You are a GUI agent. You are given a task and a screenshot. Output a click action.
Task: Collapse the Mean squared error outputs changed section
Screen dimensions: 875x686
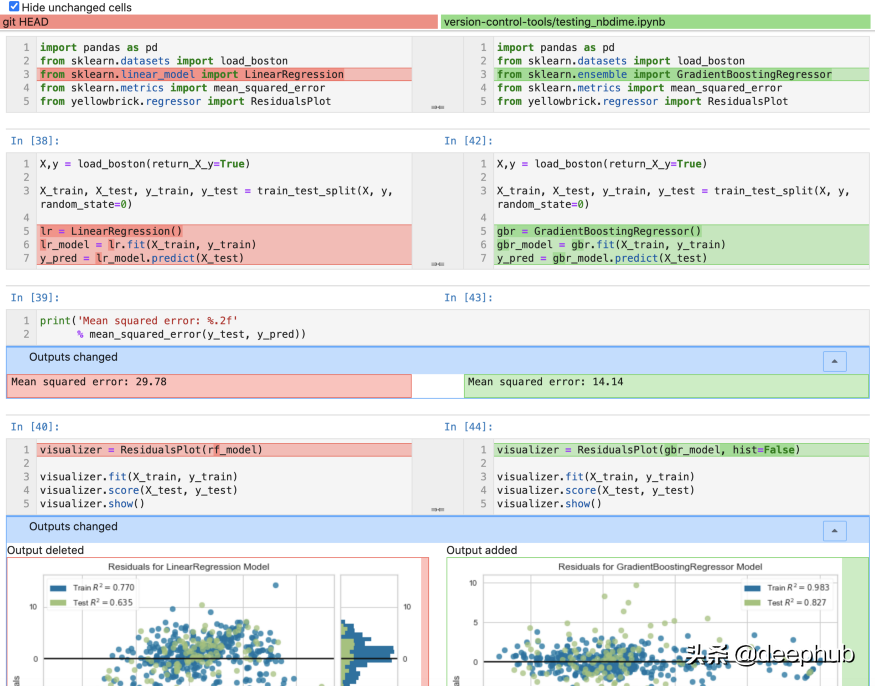[x=834, y=361]
